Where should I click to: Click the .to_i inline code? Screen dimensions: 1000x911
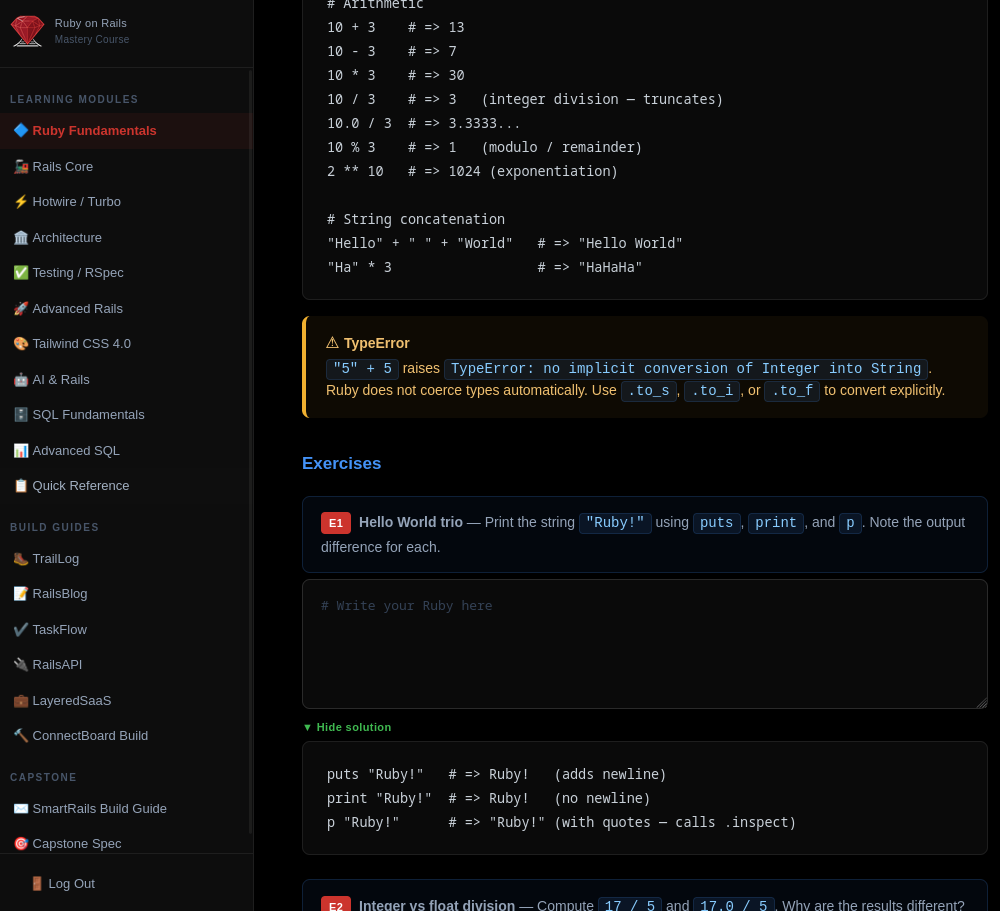(712, 390)
